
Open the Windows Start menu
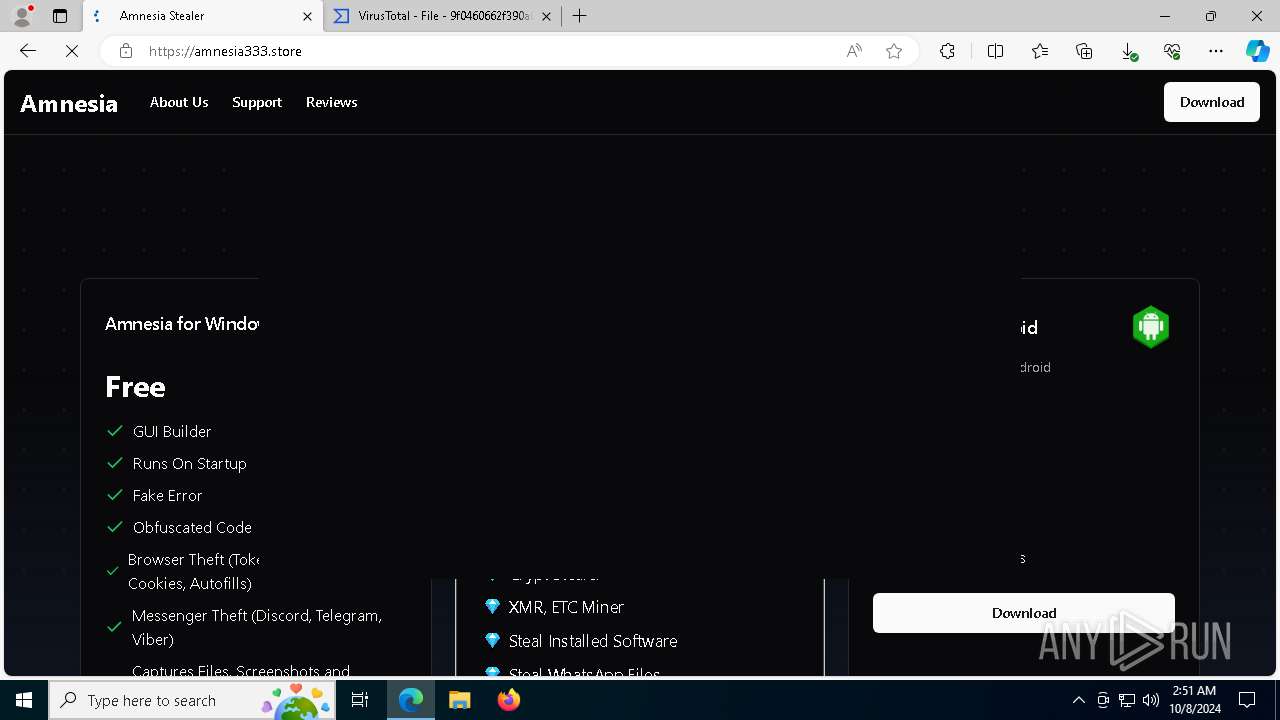pos(24,700)
